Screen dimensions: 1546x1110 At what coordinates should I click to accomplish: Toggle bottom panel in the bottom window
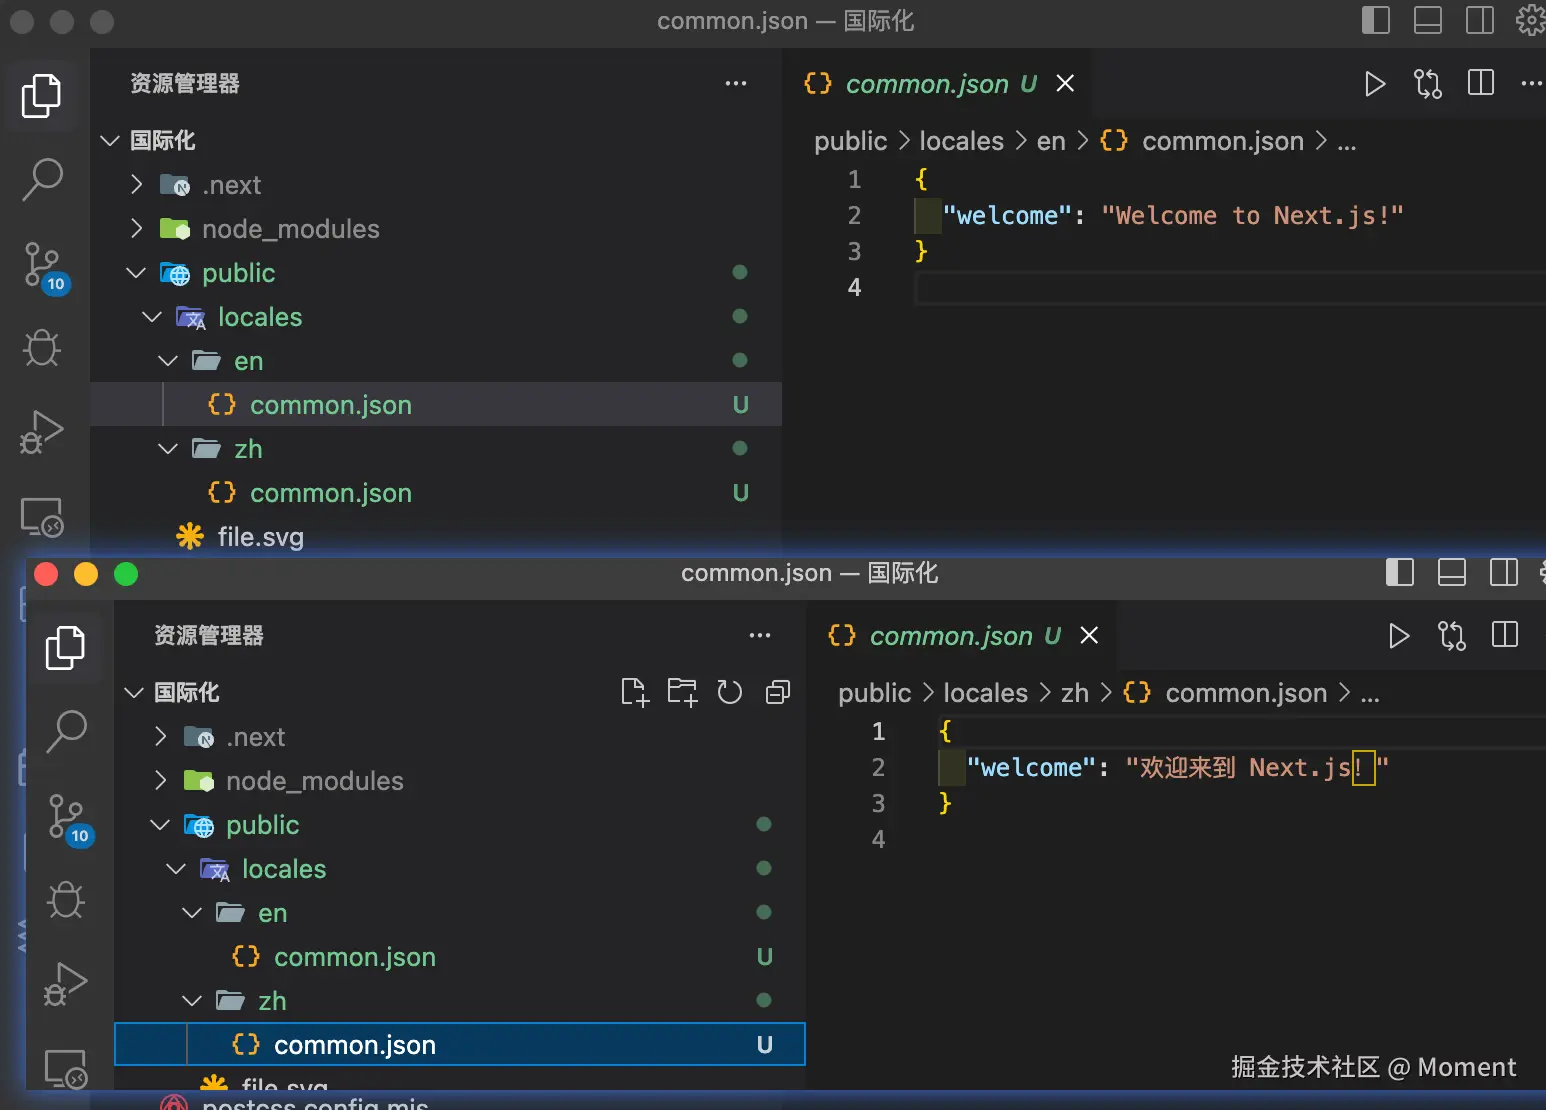click(x=1452, y=572)
